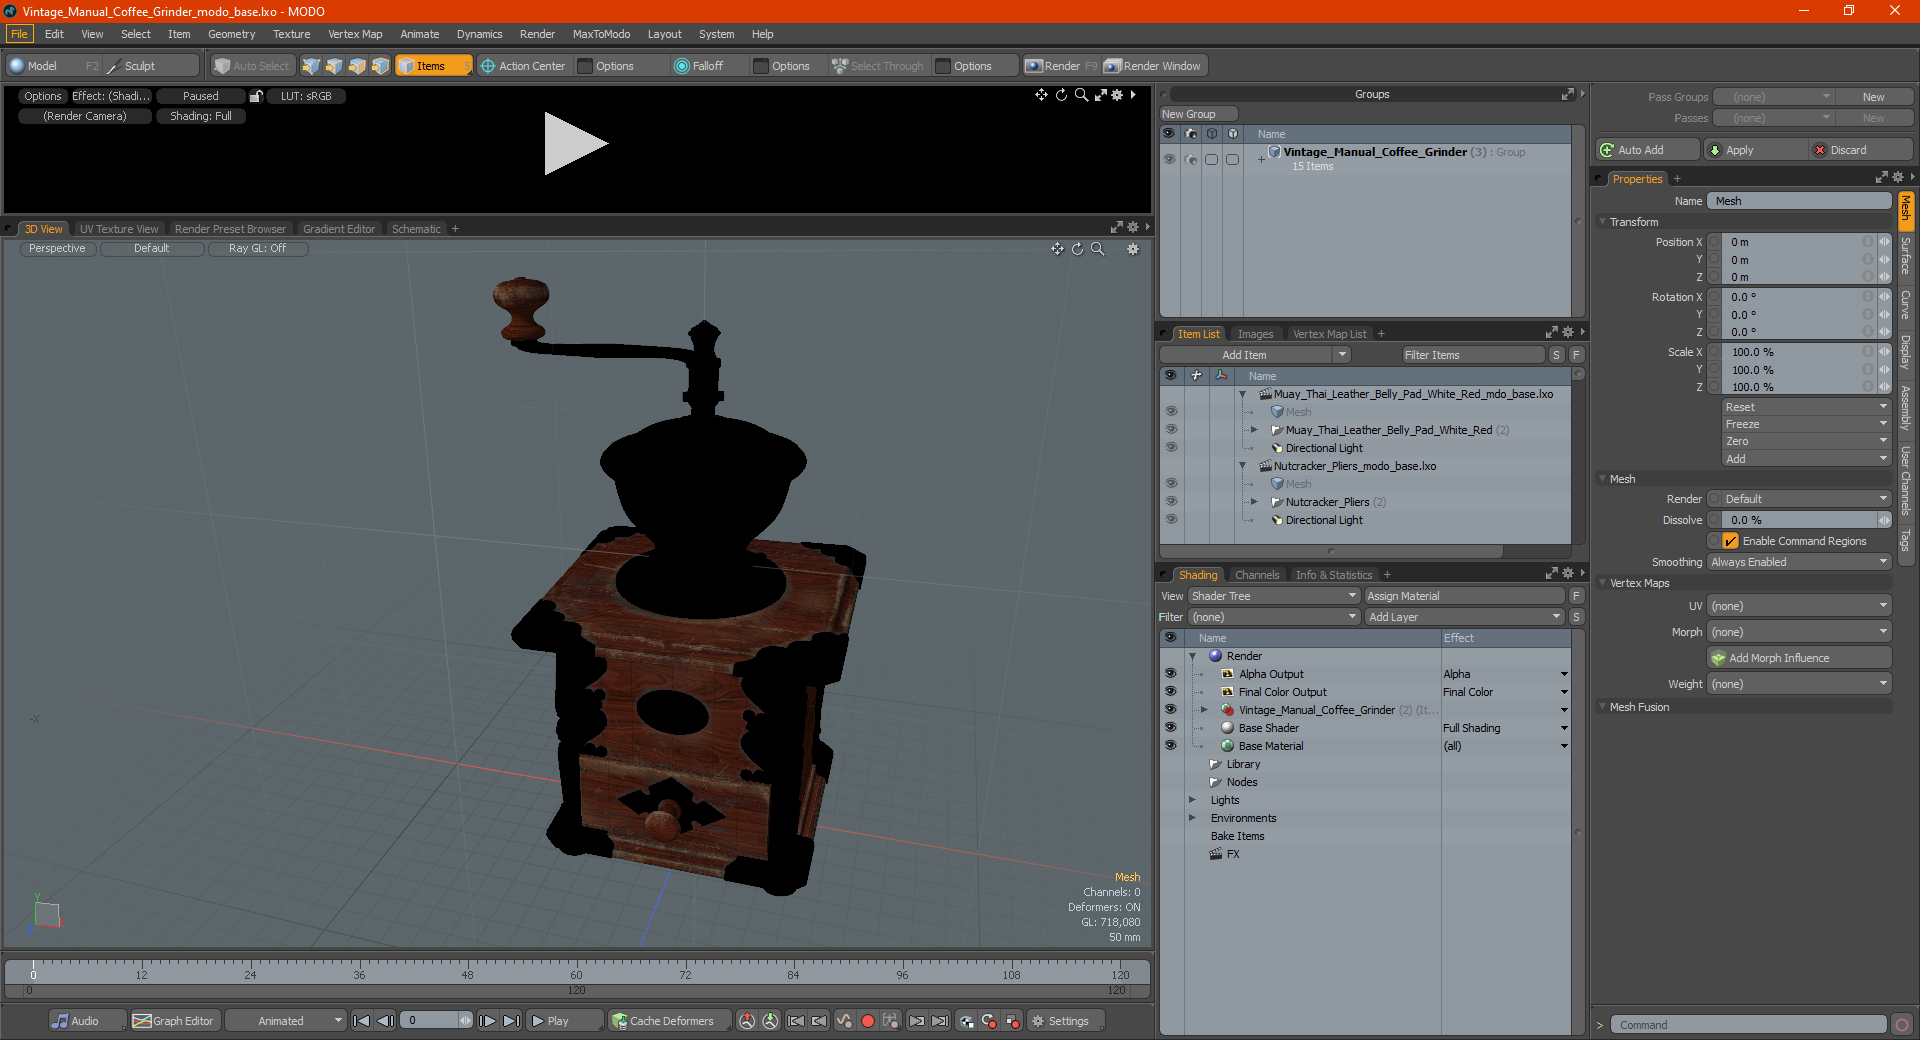This screenshot has height=1040, width=1920.
Task: Click preview pan/move icon
Action: 1041,95
